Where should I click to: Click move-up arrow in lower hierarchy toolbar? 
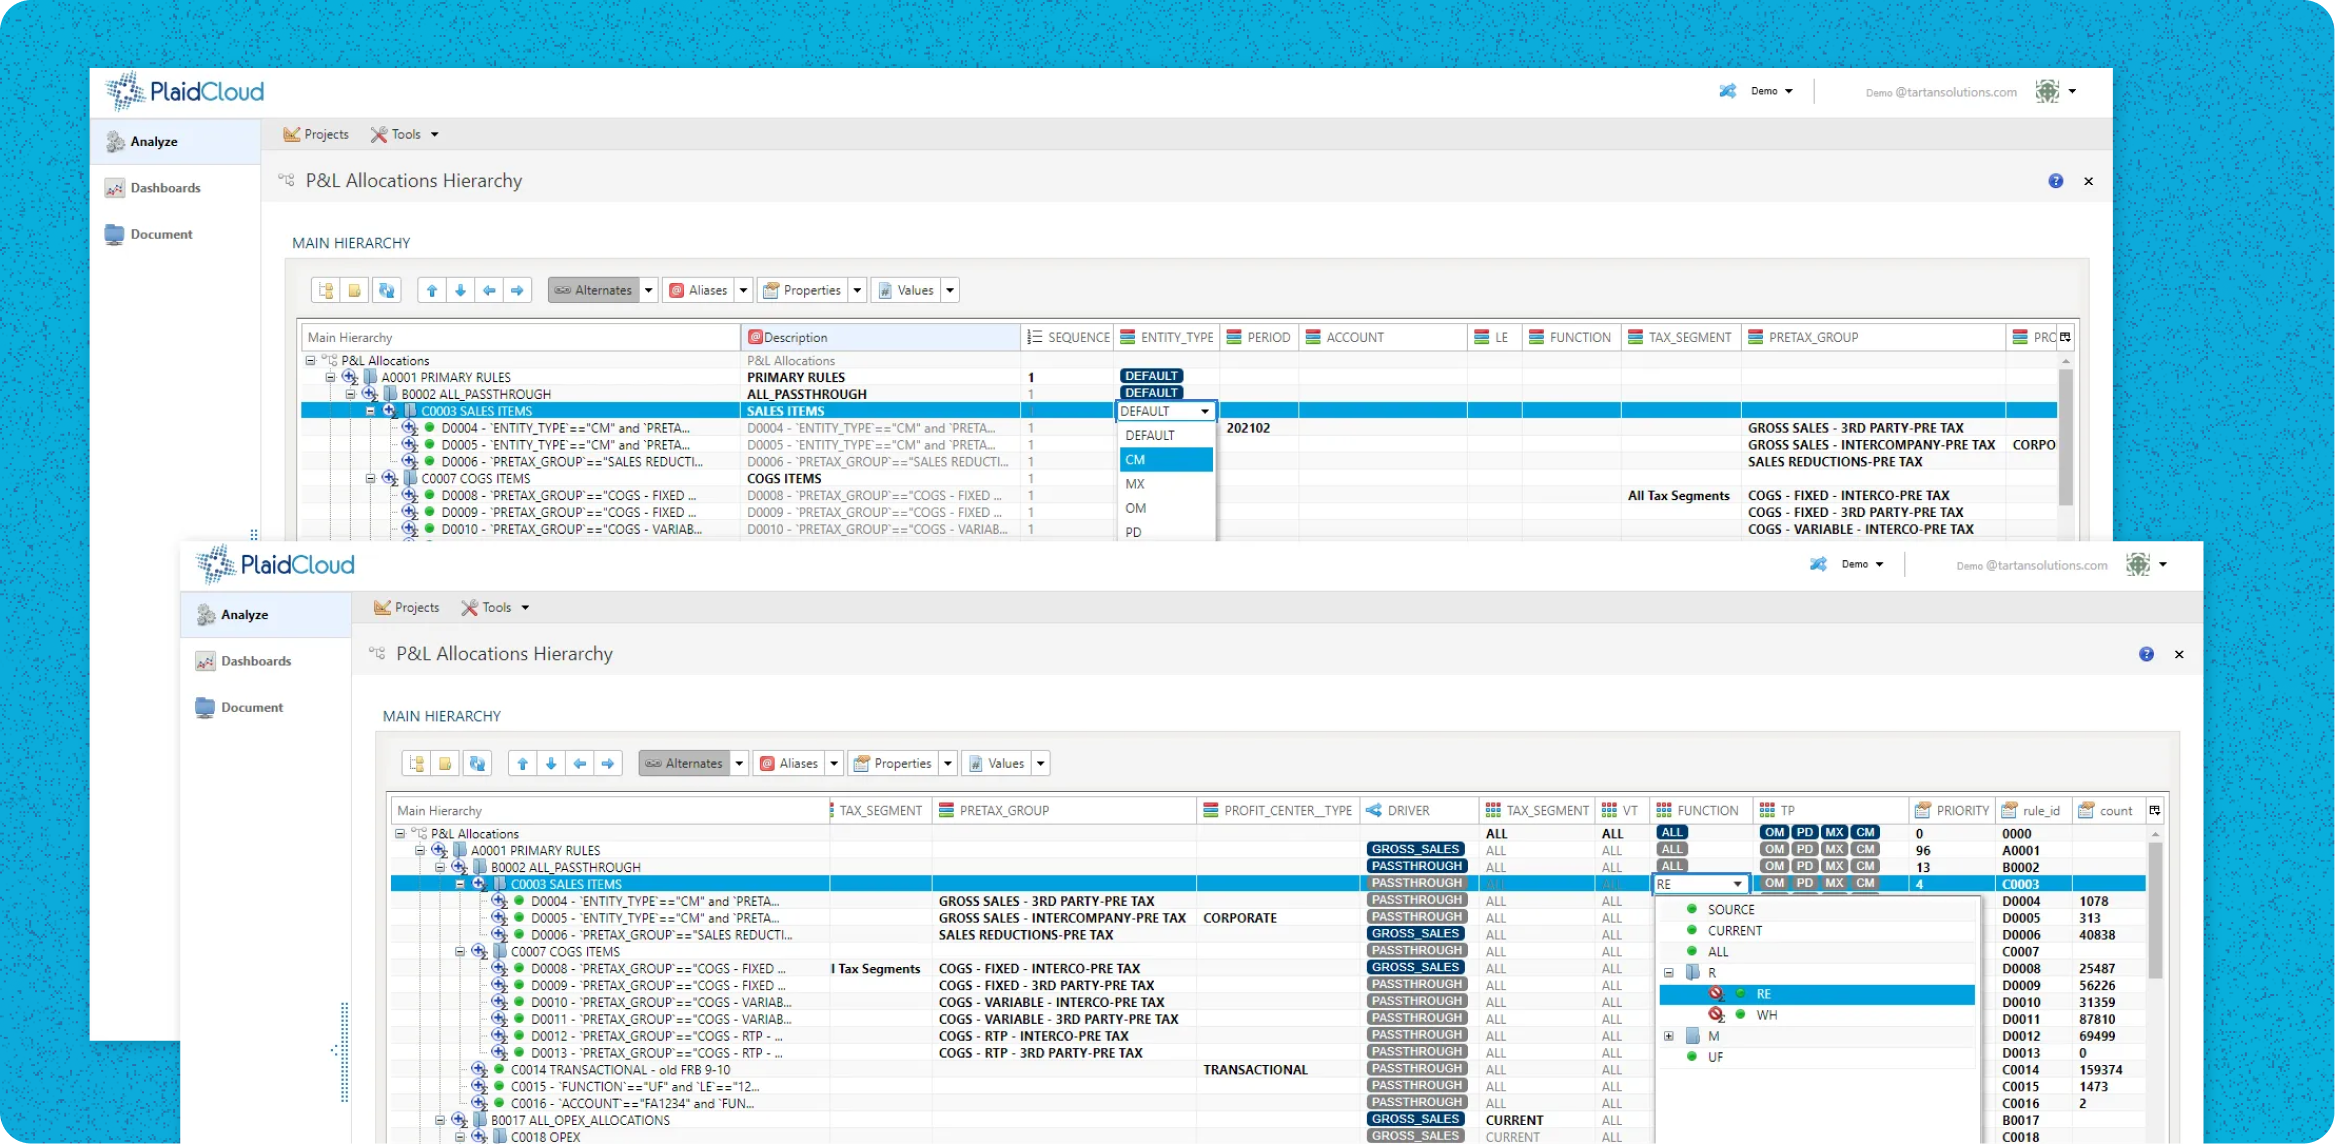[x=522, y=763]
